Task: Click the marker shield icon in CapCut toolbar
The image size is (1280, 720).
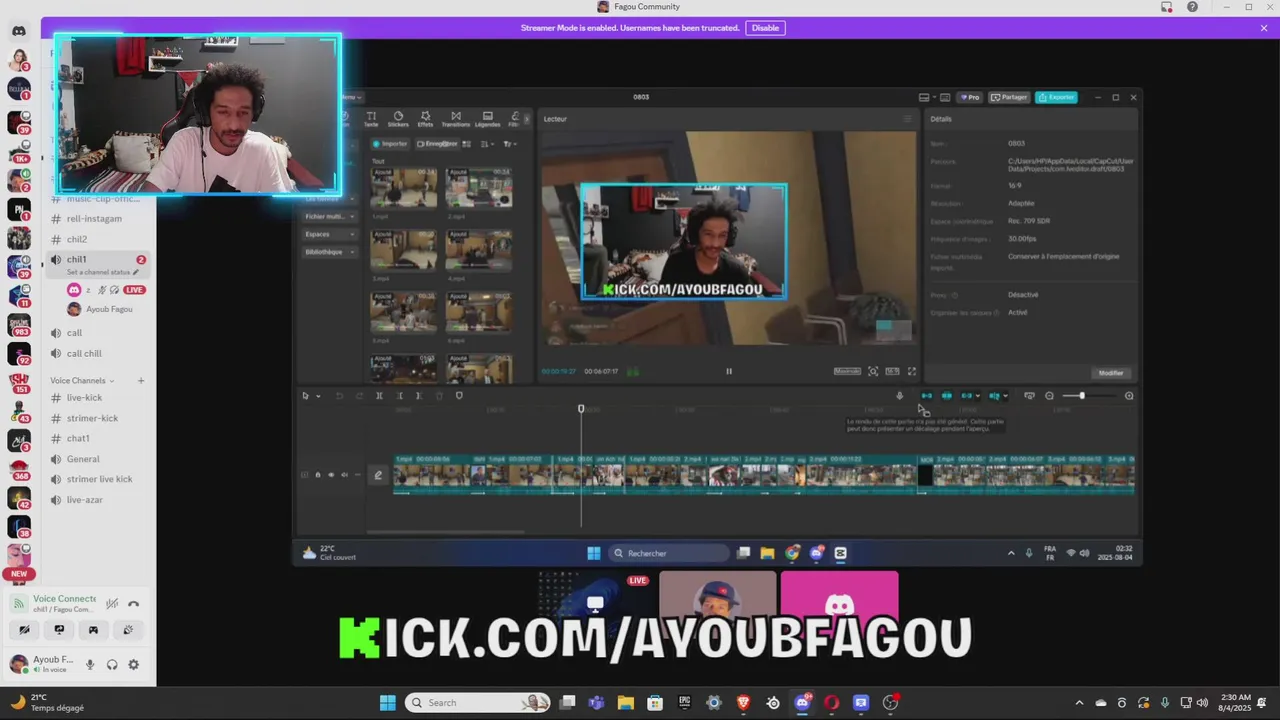Action: coord(459,396)
